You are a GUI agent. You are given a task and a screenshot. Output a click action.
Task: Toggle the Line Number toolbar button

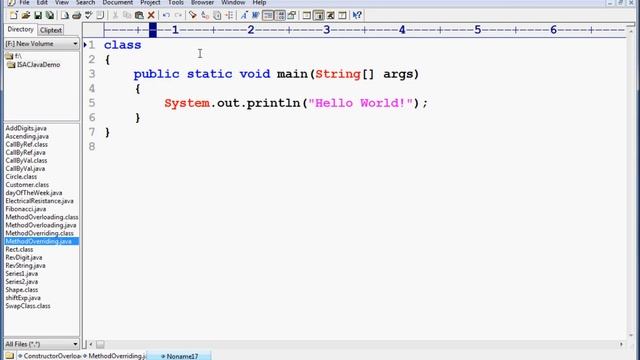pos(268,16)
